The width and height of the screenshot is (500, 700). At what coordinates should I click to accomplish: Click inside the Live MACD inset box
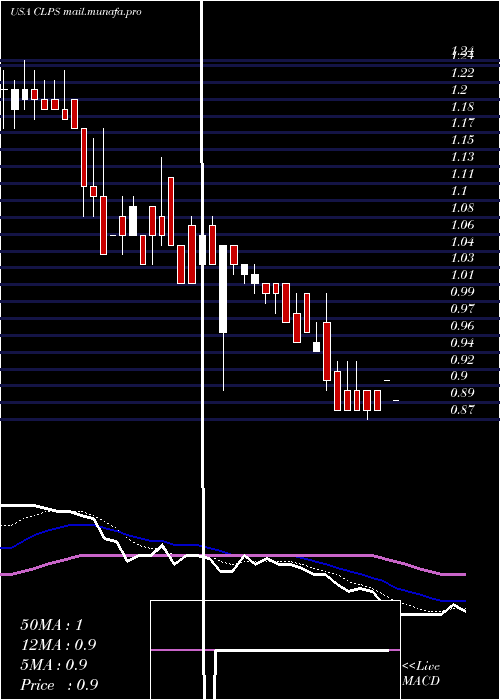pyautogui.click(x=275, y=650)
